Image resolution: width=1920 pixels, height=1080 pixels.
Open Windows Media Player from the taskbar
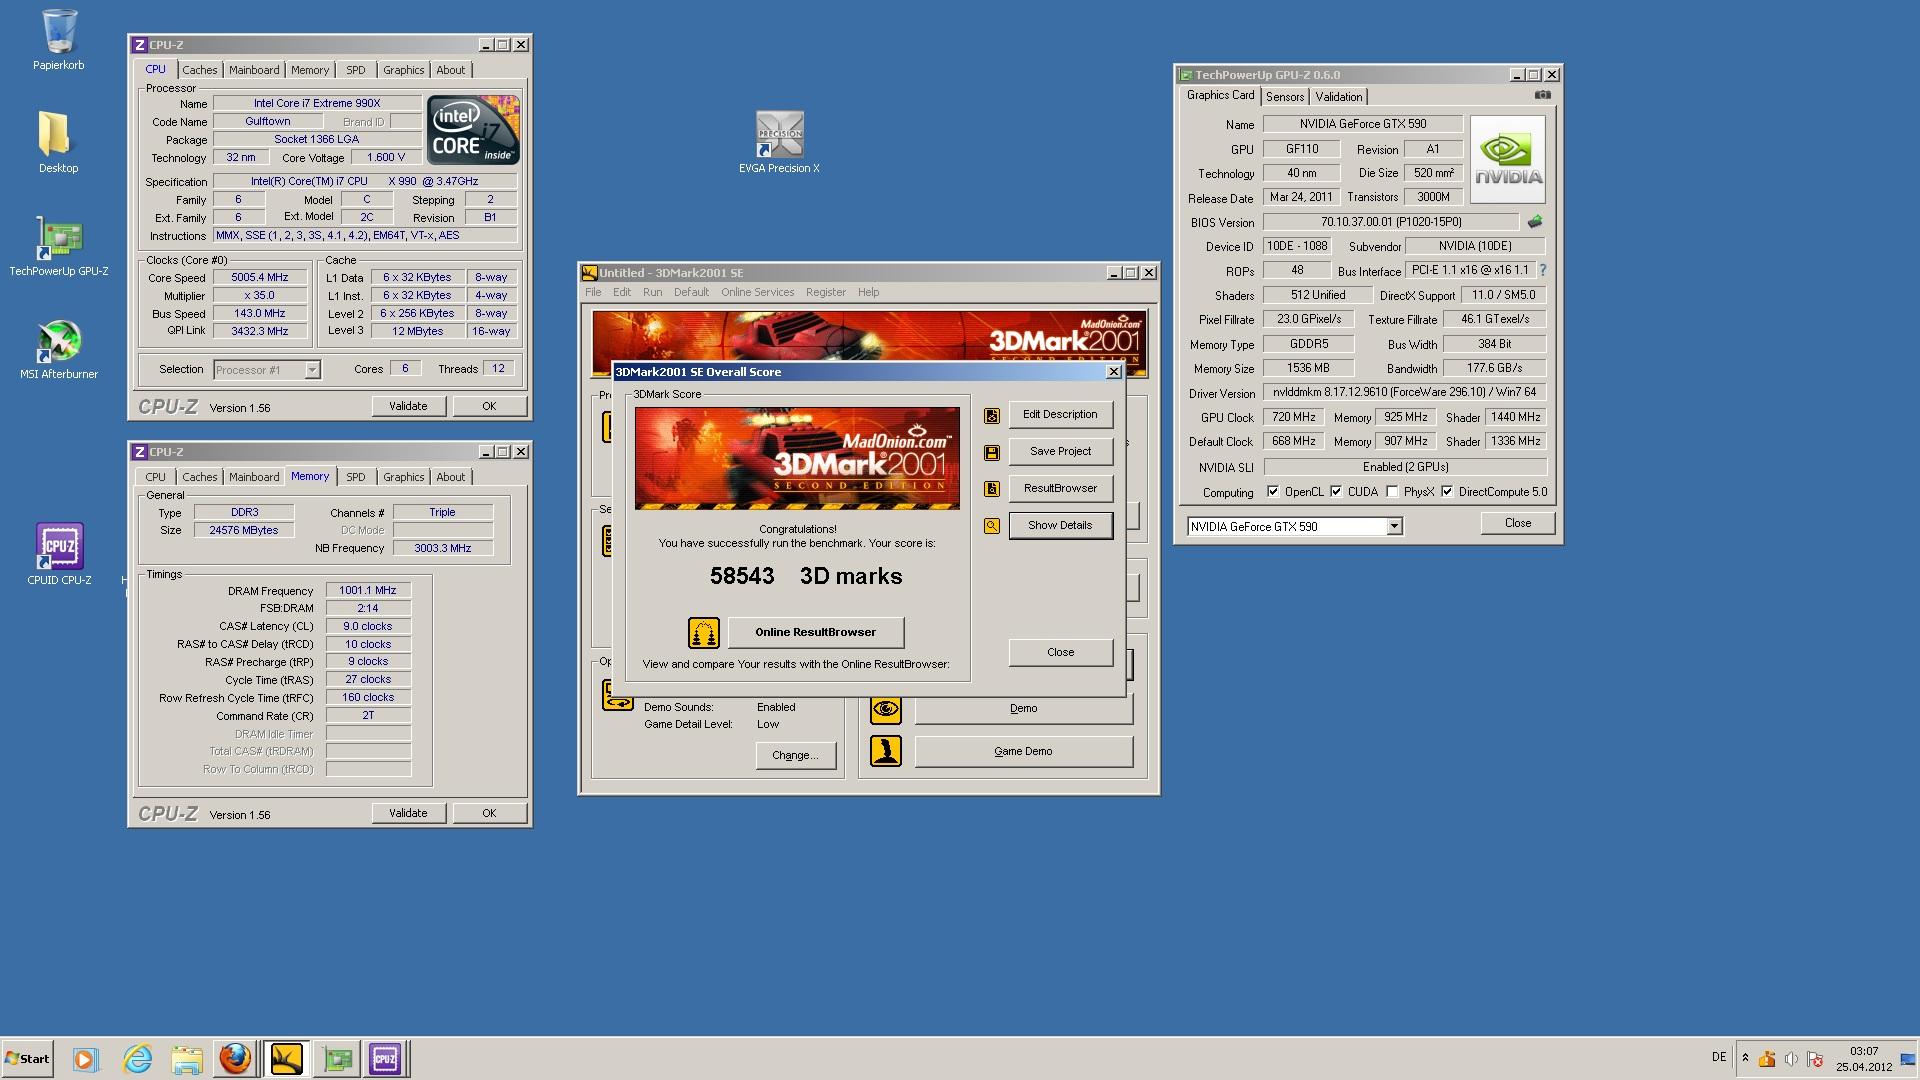[85, 1059]
